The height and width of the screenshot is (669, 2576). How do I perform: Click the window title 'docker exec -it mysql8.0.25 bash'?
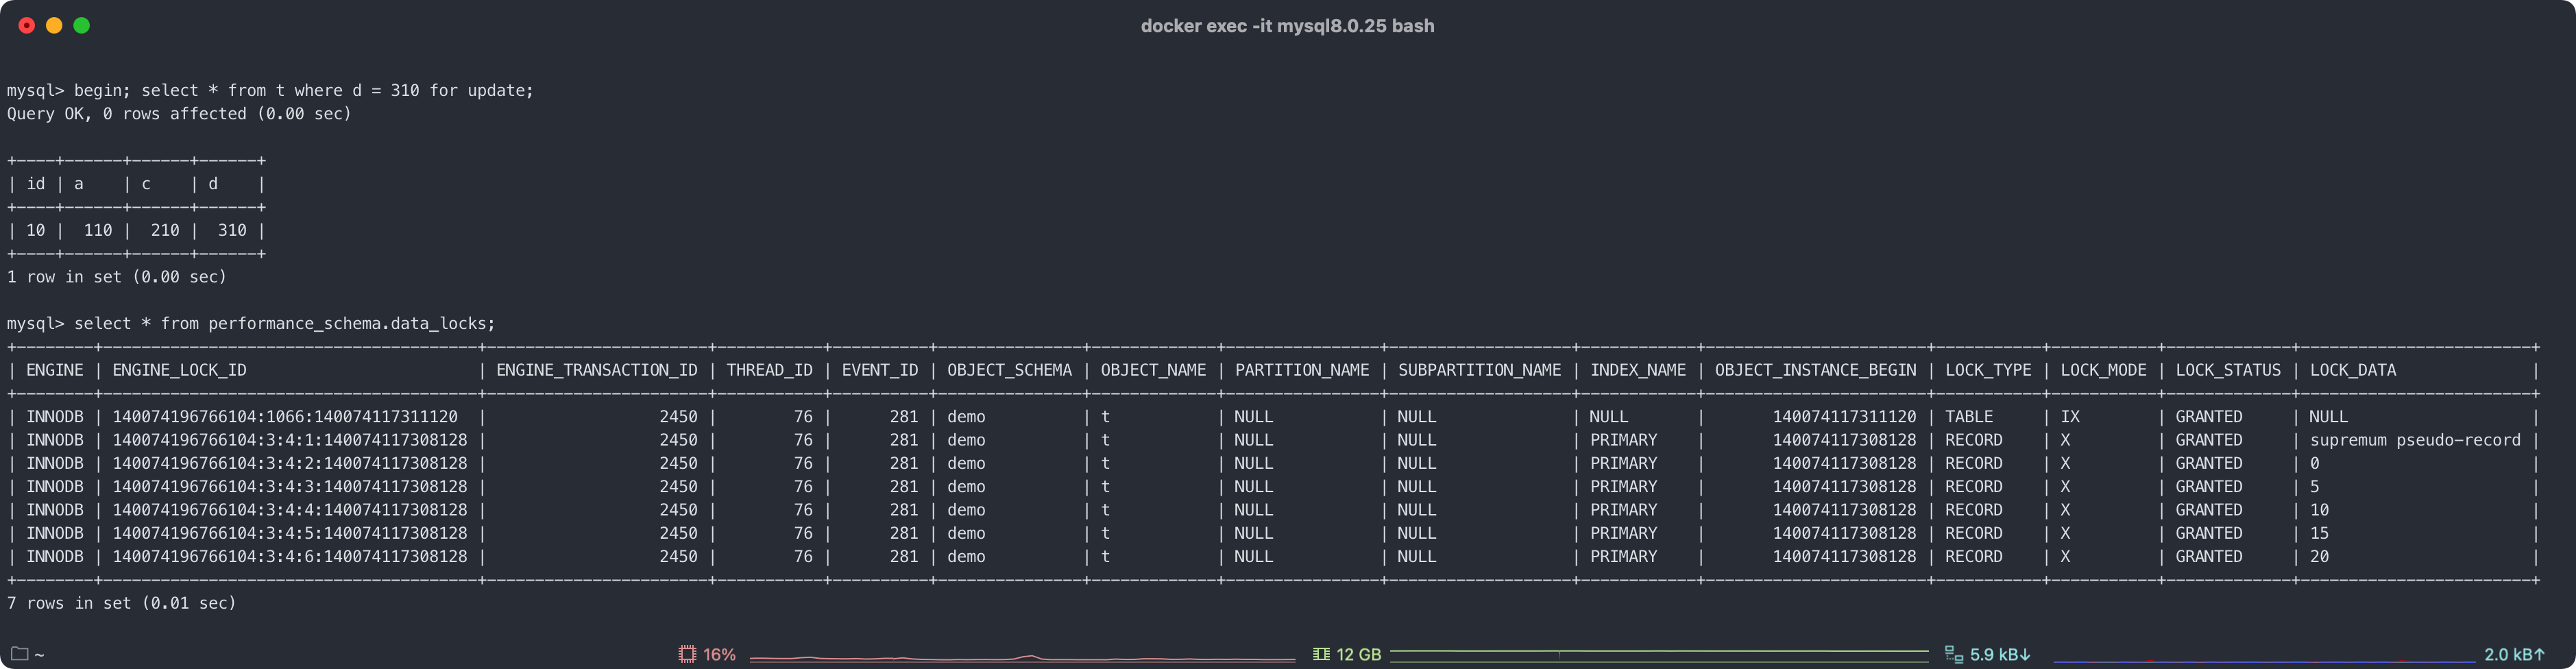(x=1287, y=26)
